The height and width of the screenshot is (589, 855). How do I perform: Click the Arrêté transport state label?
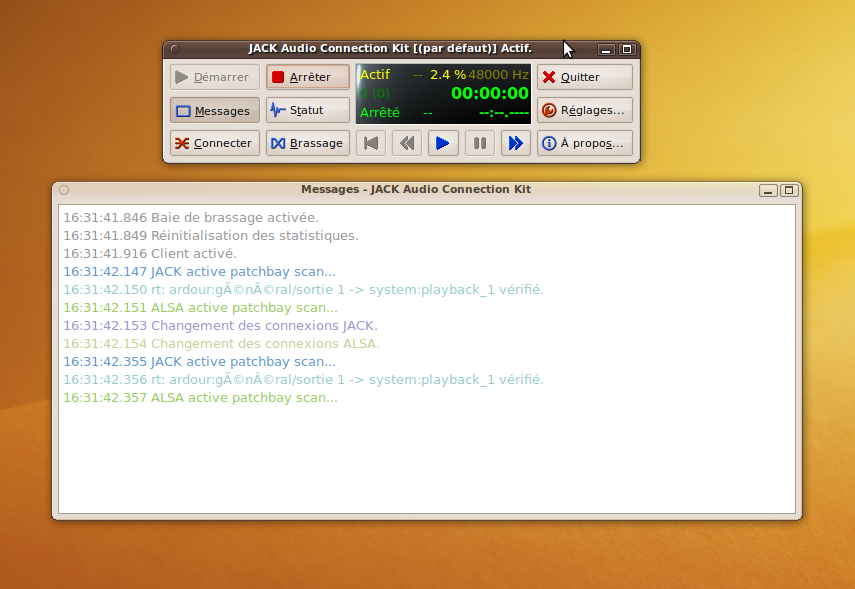[x=380, y=112]
